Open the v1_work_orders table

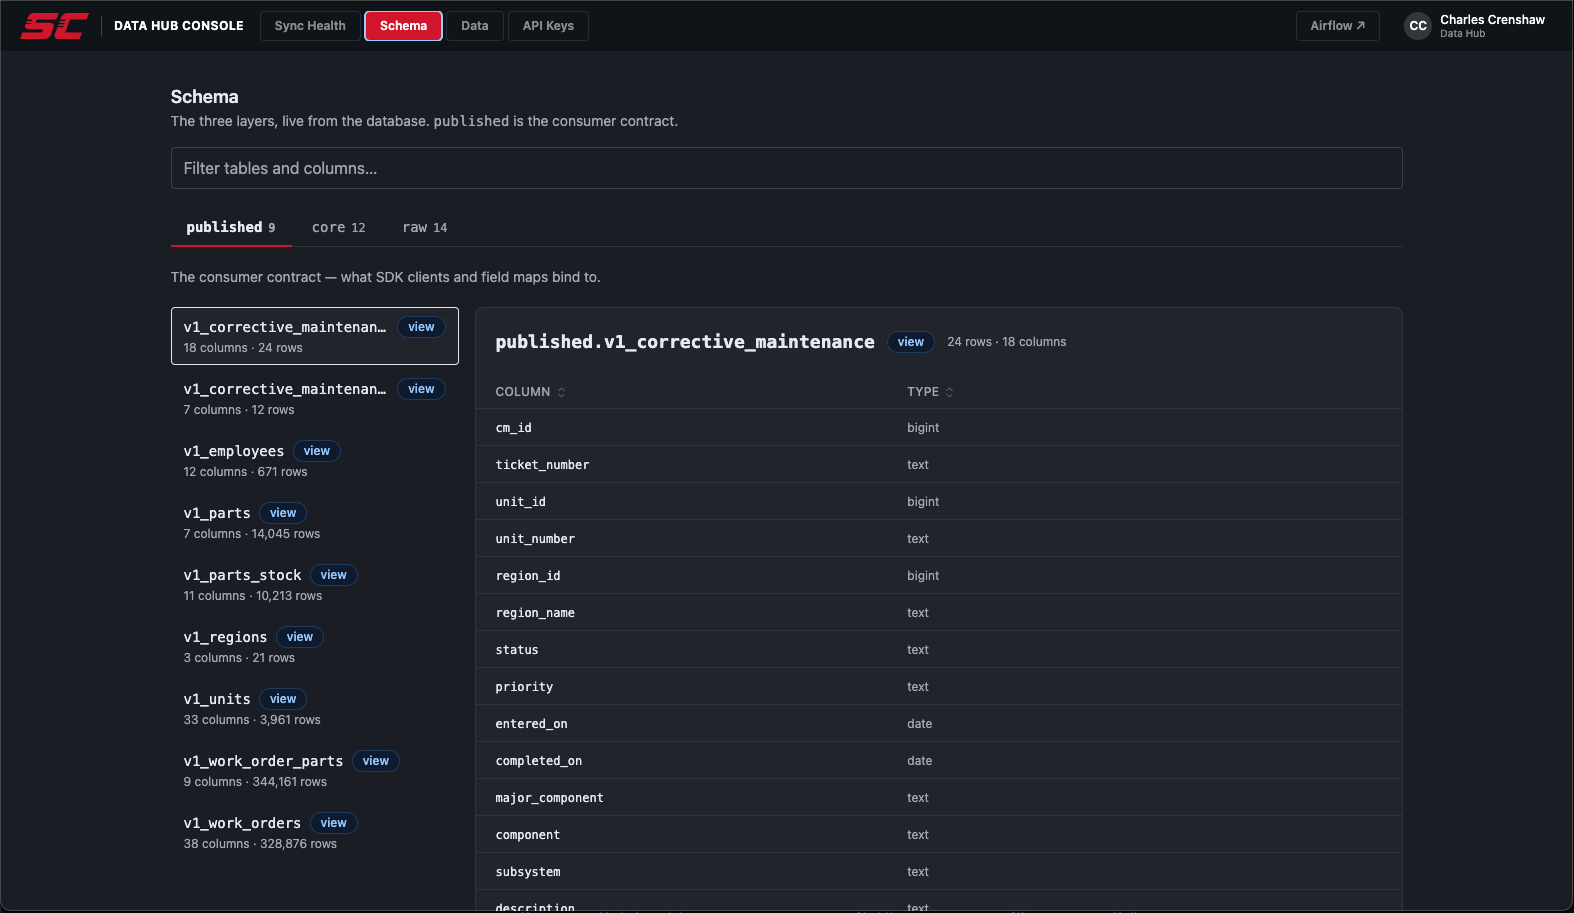click(x=315, y=832)
